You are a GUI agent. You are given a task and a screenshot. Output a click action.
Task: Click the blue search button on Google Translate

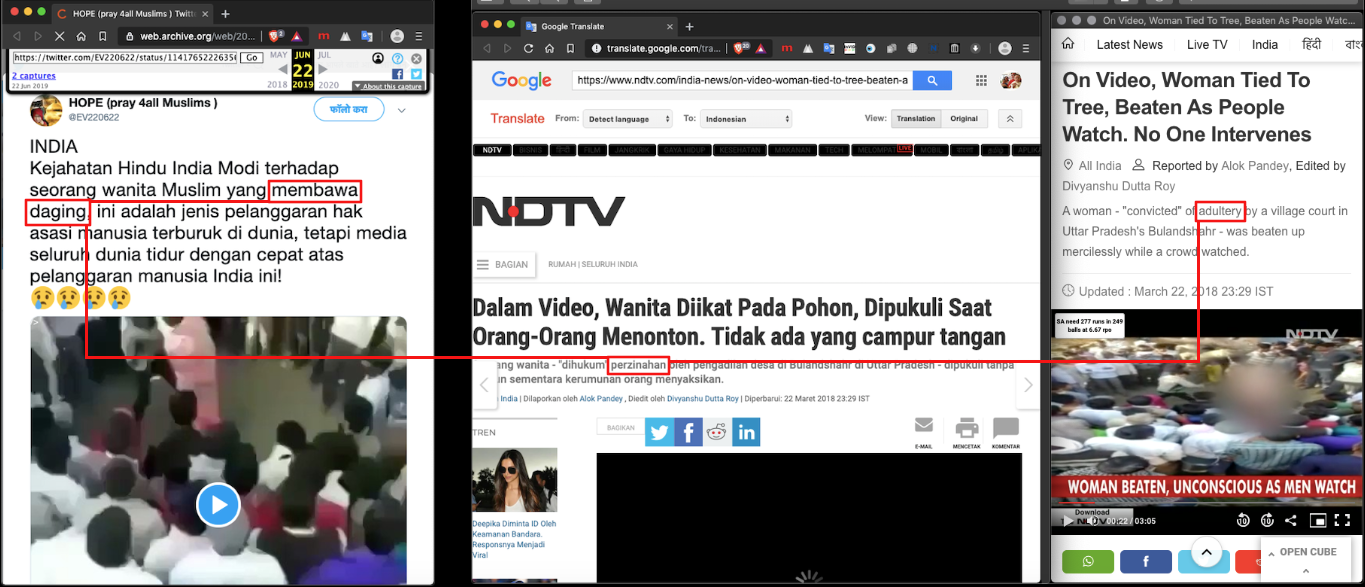pos(932,81)
